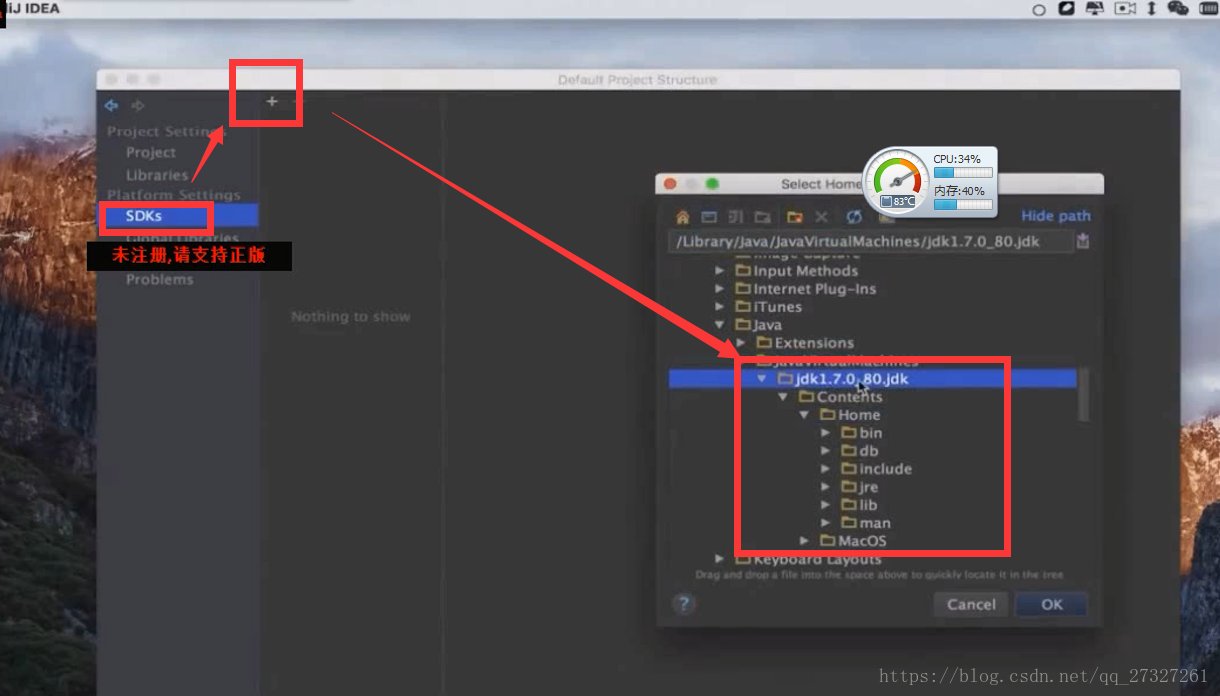Image resolution: width=1220 pixels, height=696 pixels.
Task: Jump to Desktop directory icon in chooser
Action: point(709,217)
